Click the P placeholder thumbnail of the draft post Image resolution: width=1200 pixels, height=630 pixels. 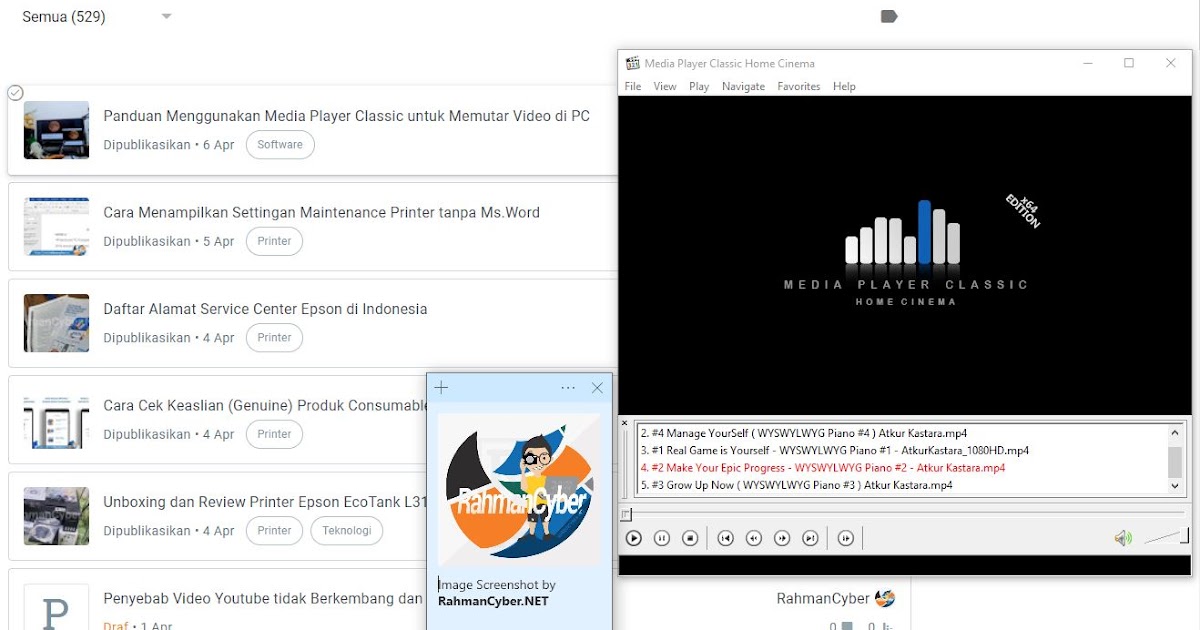click(x=56, y=607)
